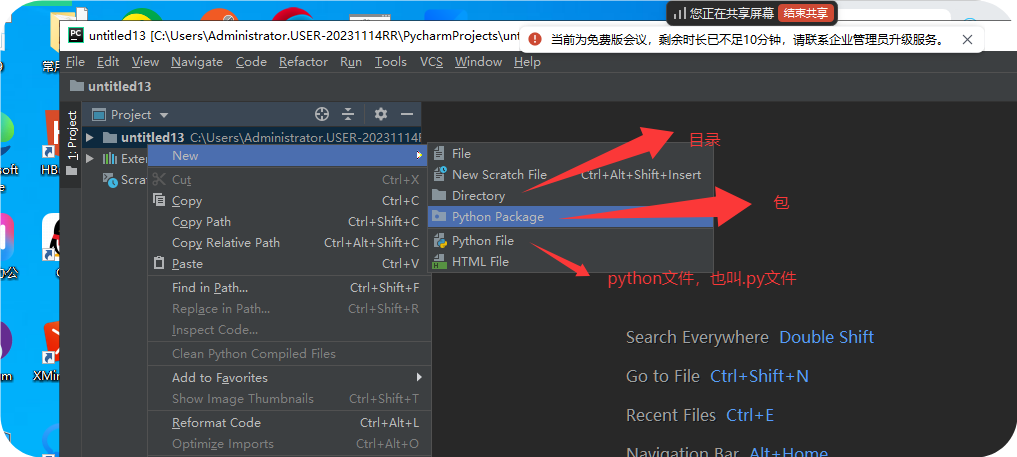The height and width of the screenshot is (457, 1017).
Task: Click untitled13 in the navigation breadcrumb
Action: [119, 86]
